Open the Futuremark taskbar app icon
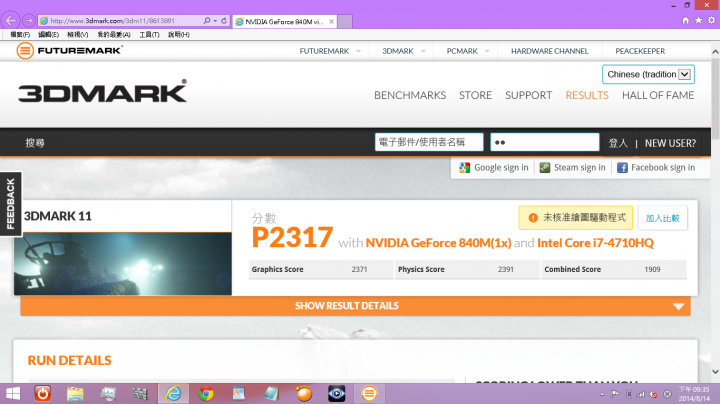The image size is (720, 404). 369,393
